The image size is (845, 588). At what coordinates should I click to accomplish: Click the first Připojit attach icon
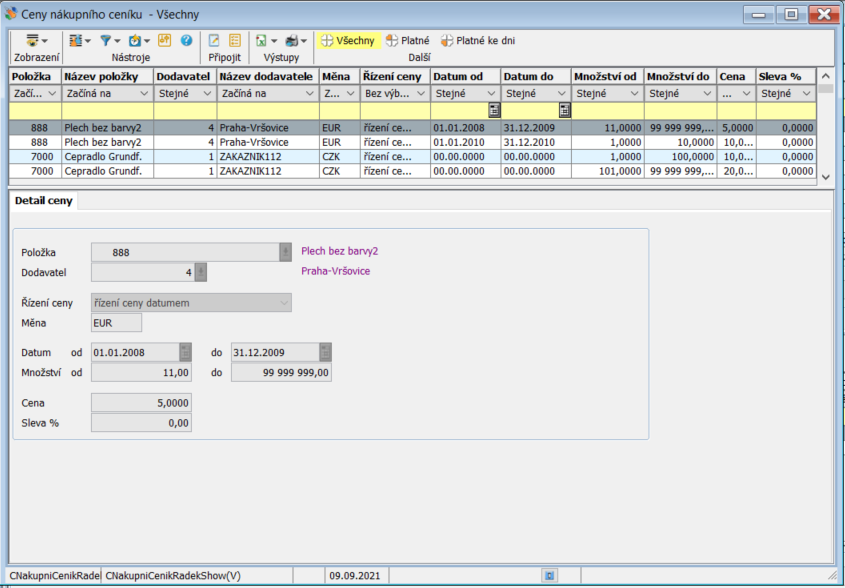point(213,41)
